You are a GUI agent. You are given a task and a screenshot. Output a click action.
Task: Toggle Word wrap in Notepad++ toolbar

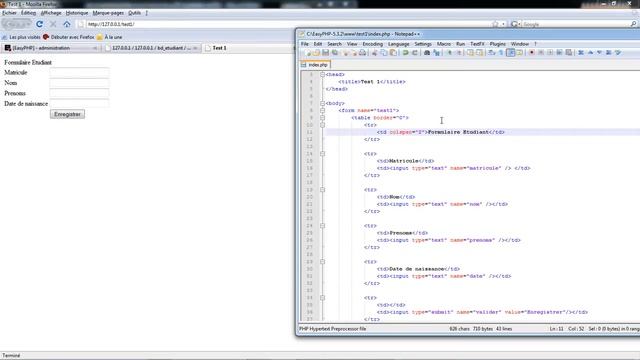coord(491,53)
